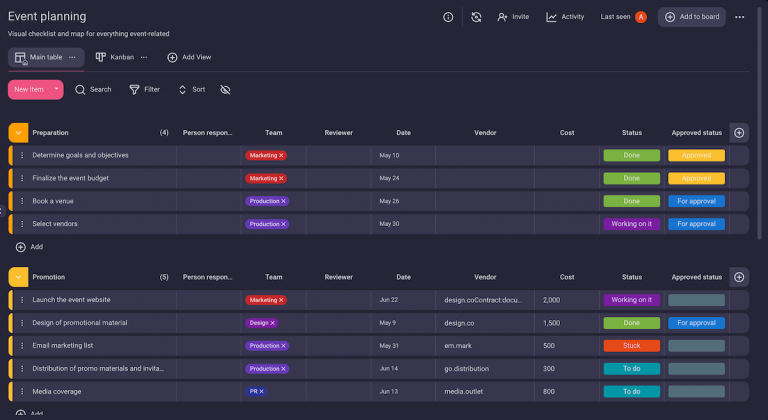Viewport: 768px width, 420px height.
Task: Click the Search magnifier icon
Action: click(81, 89)
